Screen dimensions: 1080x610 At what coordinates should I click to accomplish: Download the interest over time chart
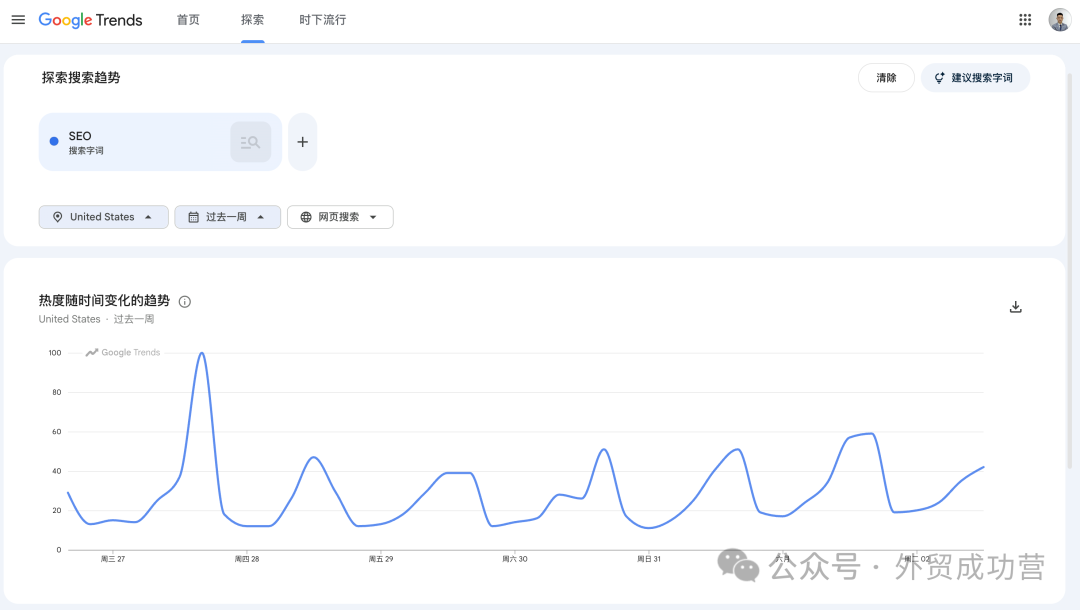point(1015,307)
